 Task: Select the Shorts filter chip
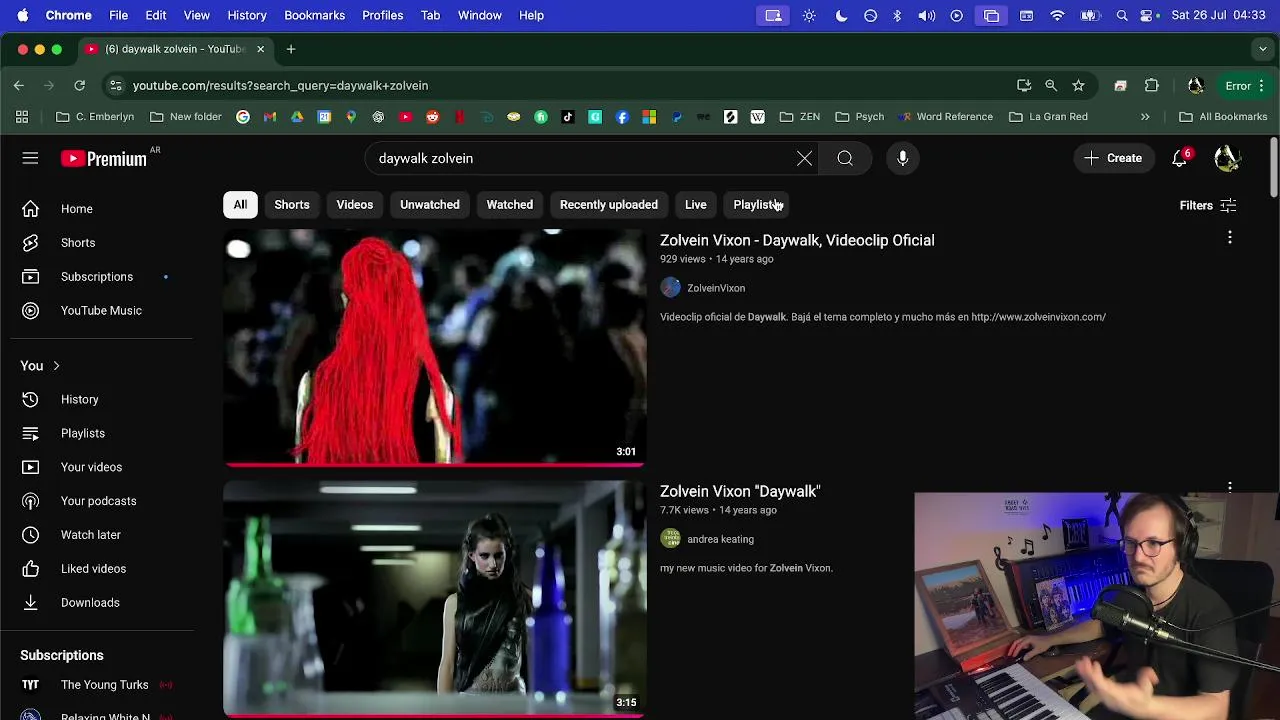point(292,205)
